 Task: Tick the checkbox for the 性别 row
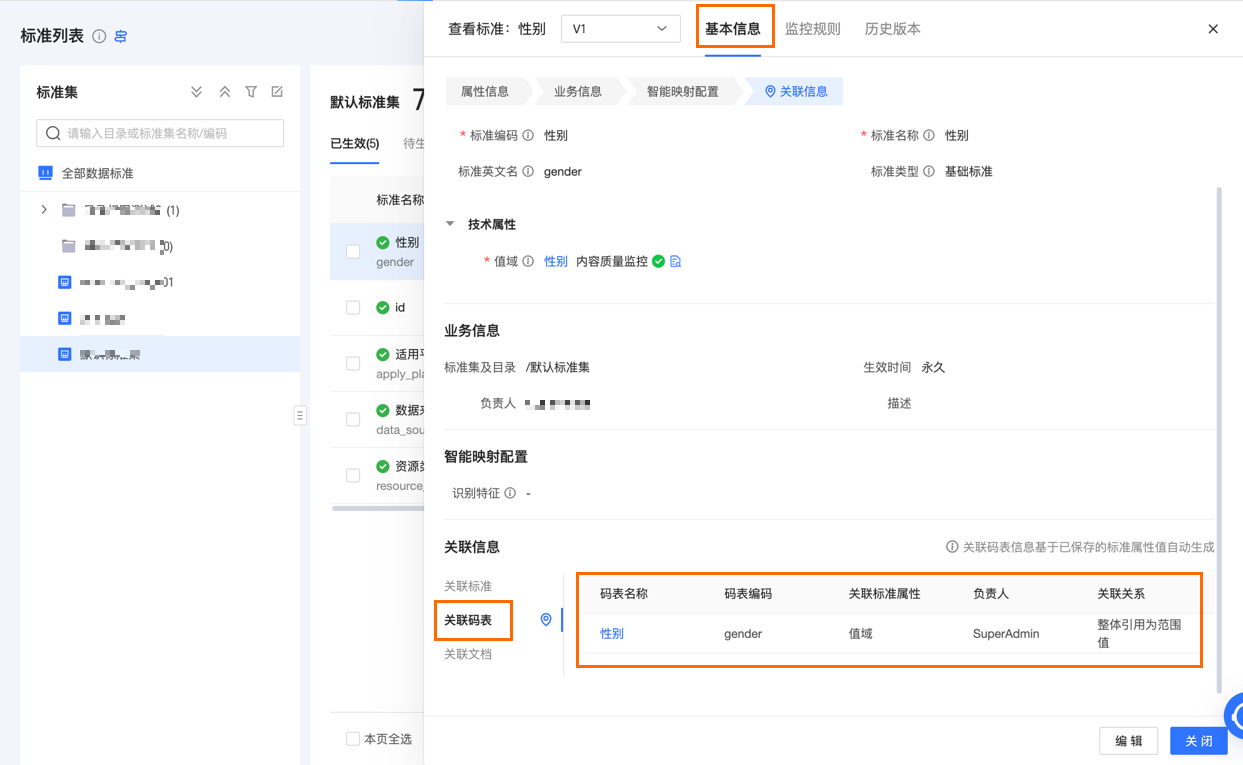(353, 252)
